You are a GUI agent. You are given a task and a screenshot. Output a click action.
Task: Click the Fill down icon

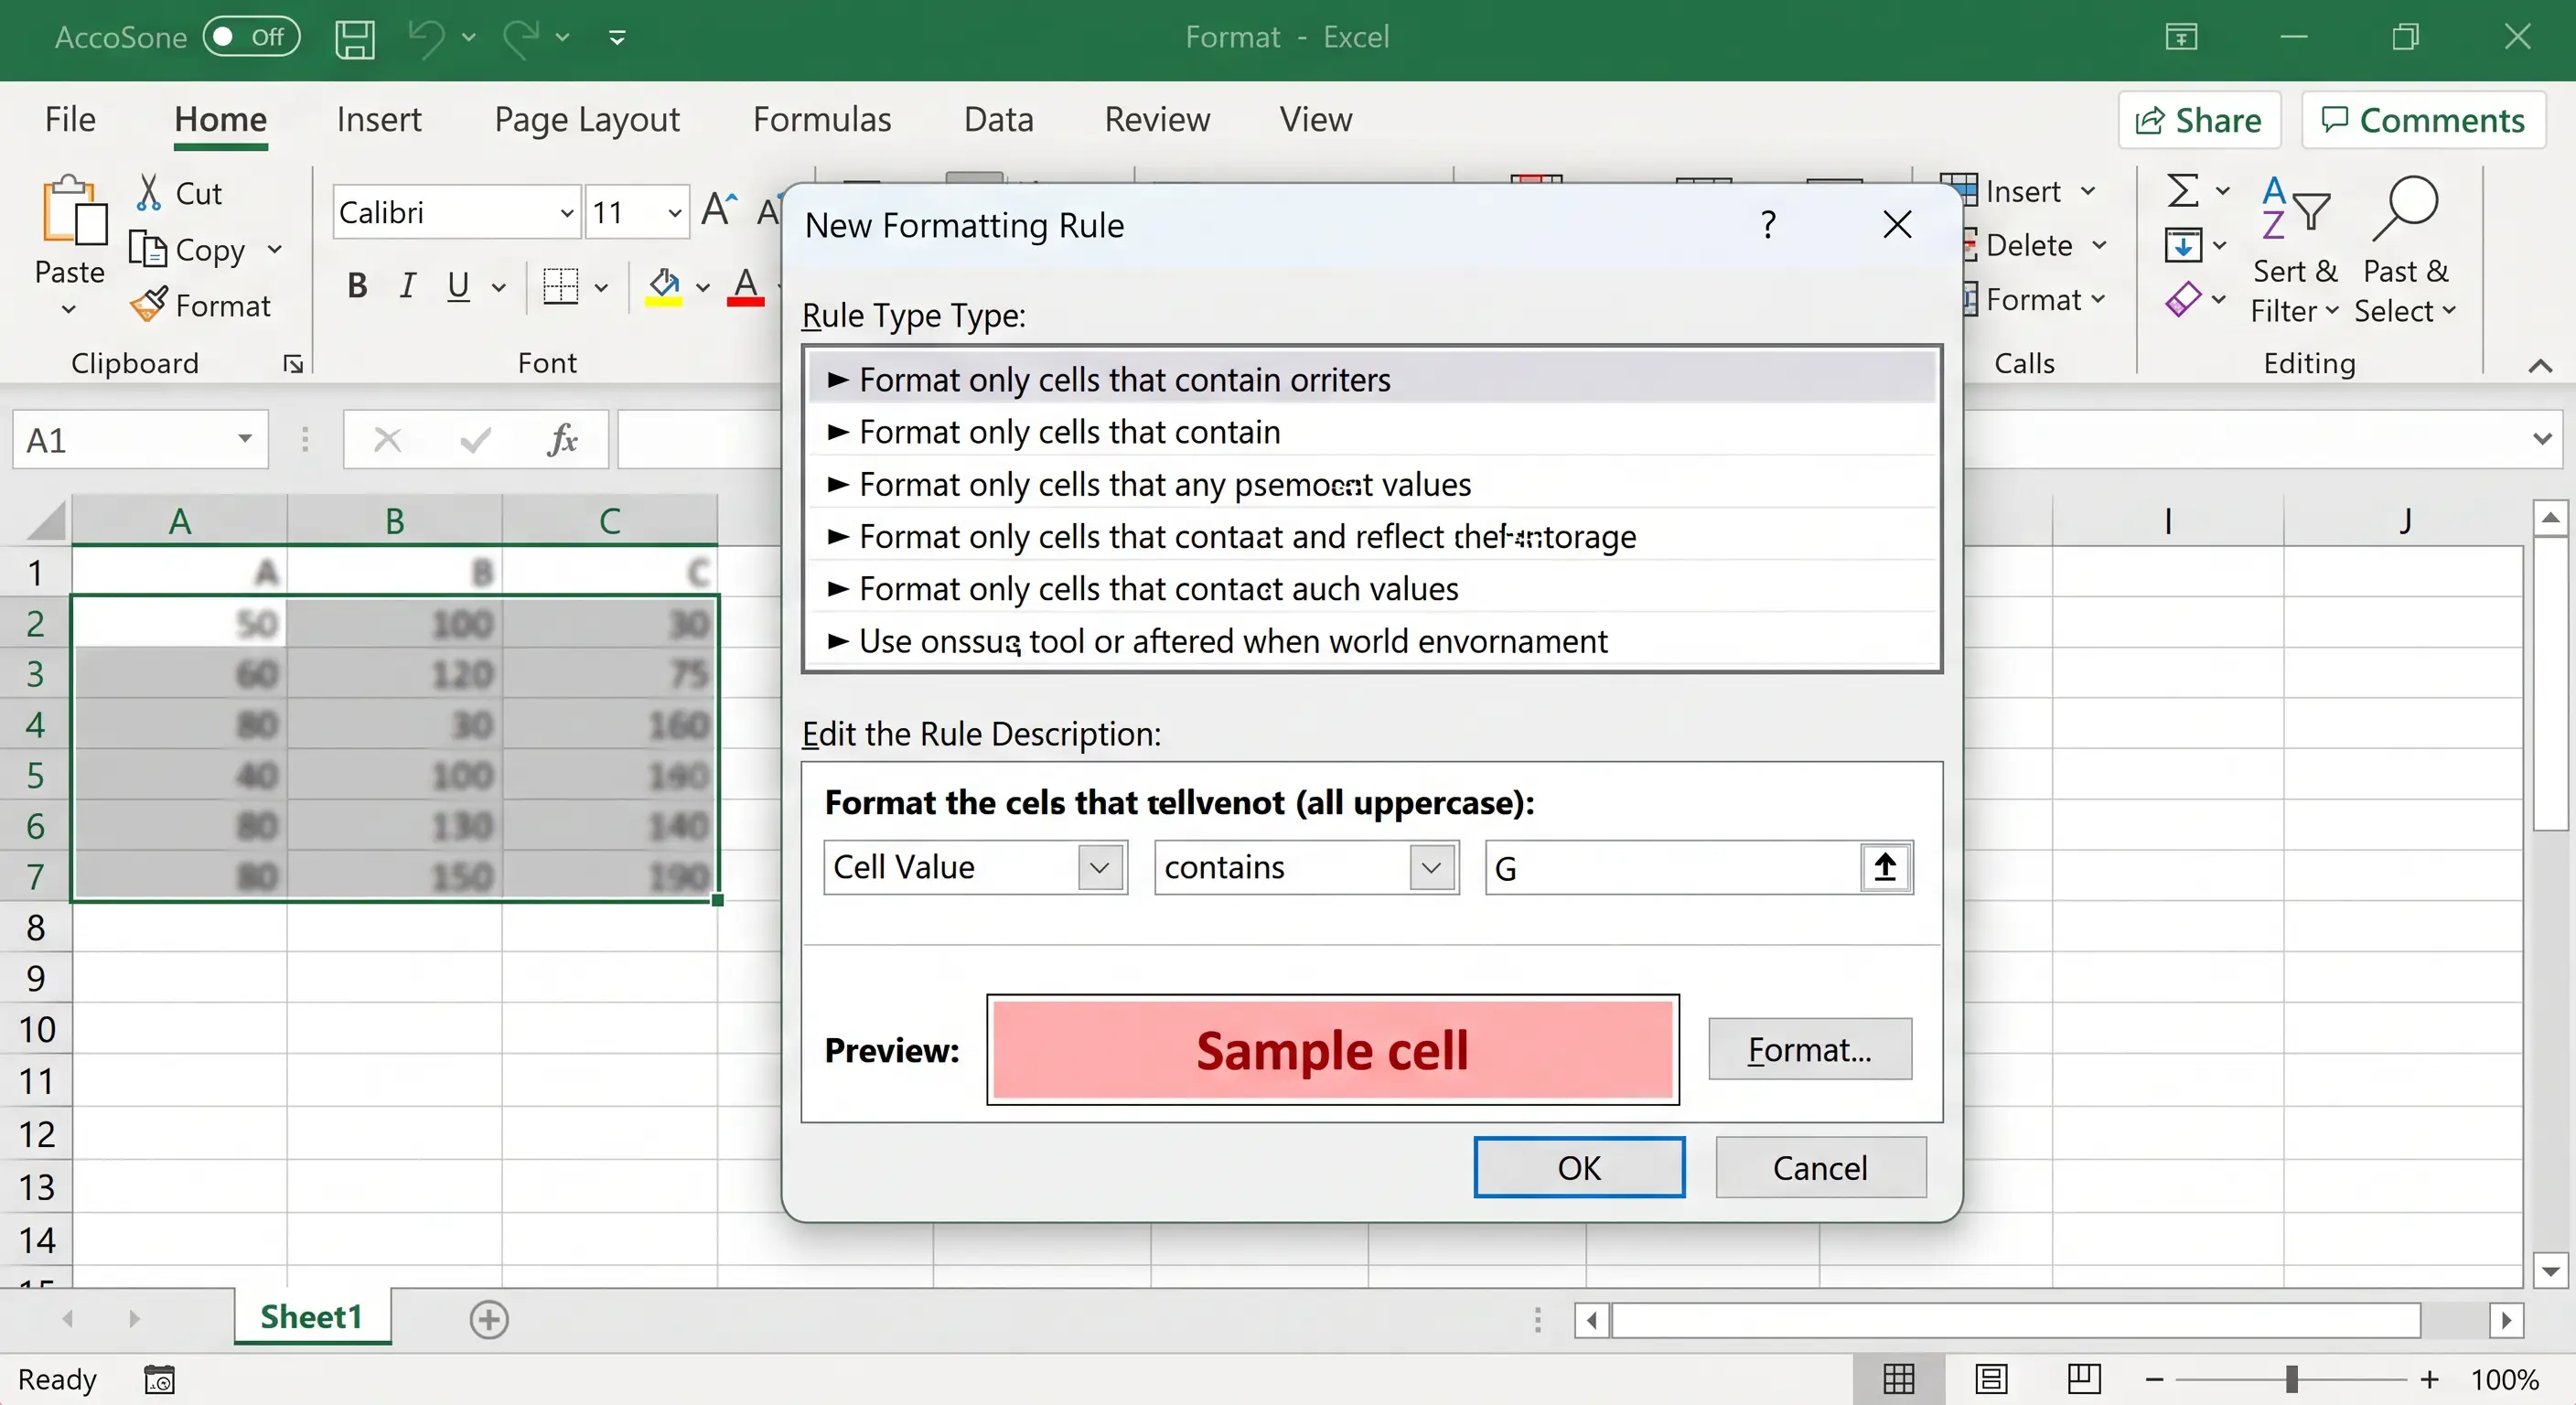tap(2183, 245)
